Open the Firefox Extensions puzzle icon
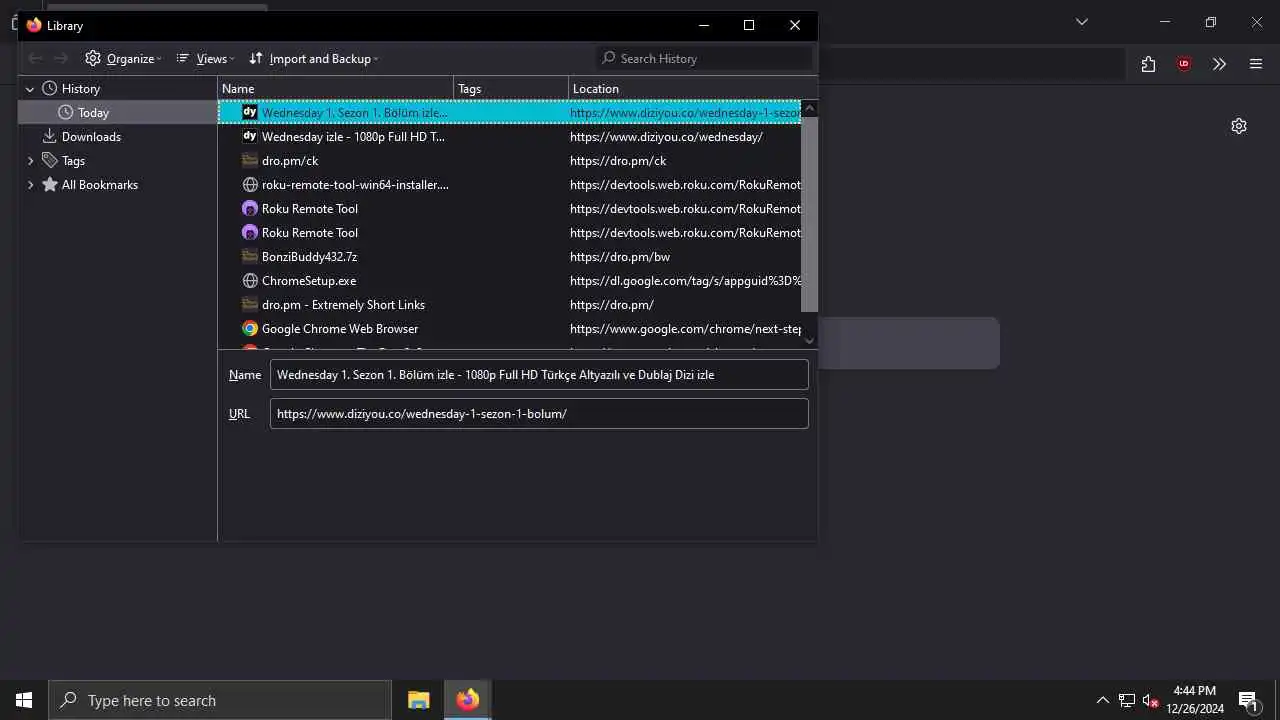The image size is (1280, 720). 1148,64
